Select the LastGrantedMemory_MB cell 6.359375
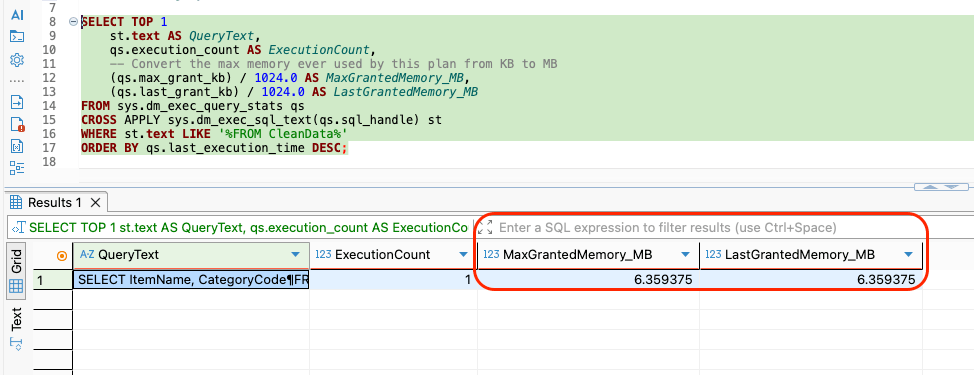This screenshot has height=375, width=974. pos(811,280)
